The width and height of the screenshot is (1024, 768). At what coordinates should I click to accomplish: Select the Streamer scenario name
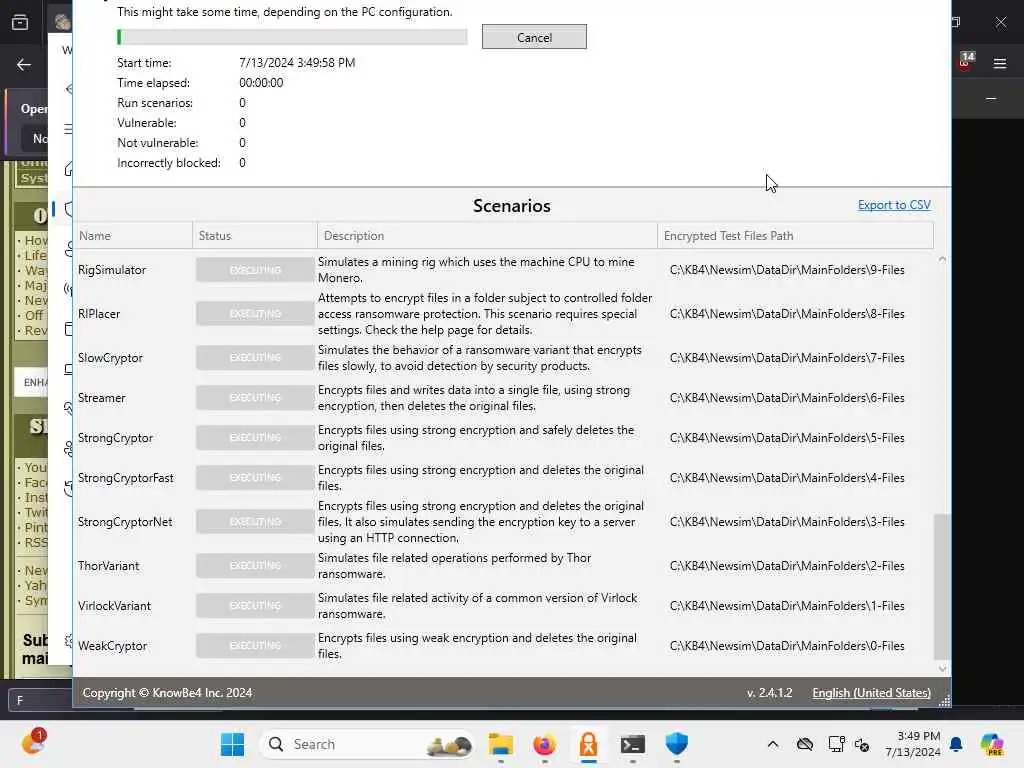click(101, 398)
